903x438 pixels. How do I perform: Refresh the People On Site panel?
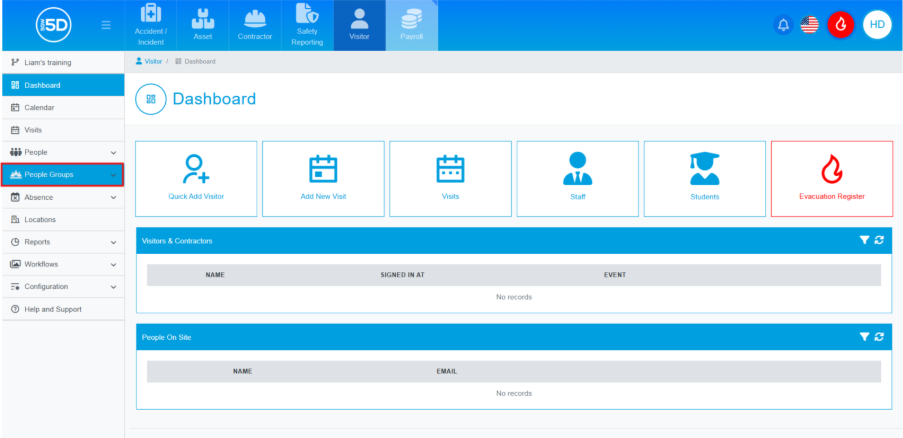tap(879, 338)
